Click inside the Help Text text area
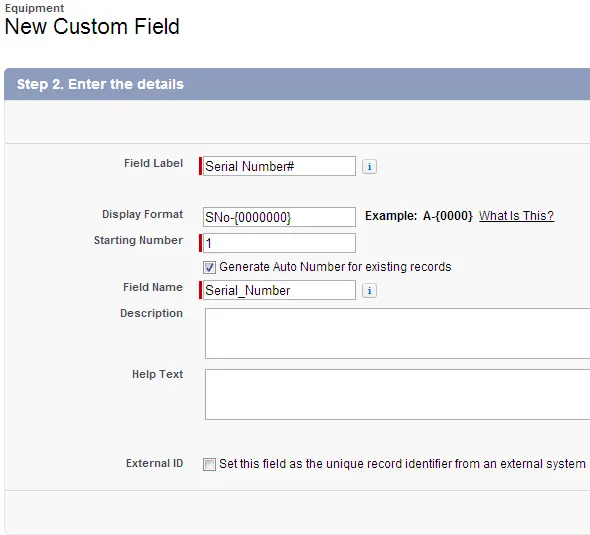The image size is (590, 535). pos(397,394)
